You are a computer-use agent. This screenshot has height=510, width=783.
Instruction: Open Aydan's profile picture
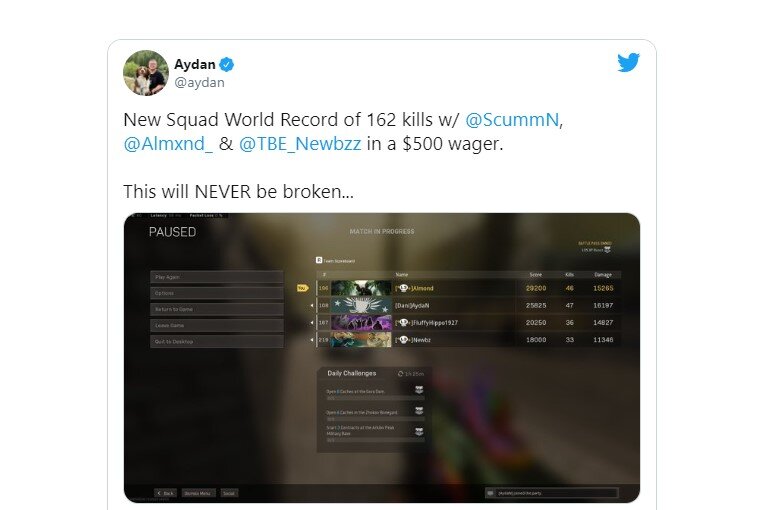(146, 73)
